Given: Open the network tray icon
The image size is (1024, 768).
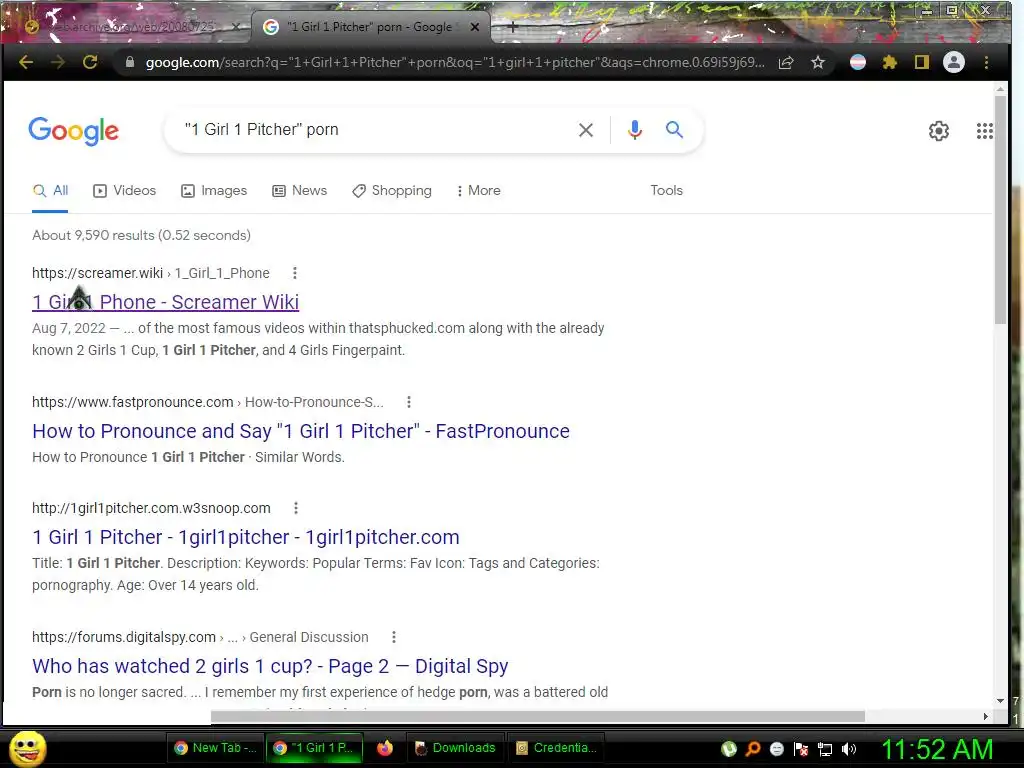Looking at the screenshot, I should click(825, 749).
